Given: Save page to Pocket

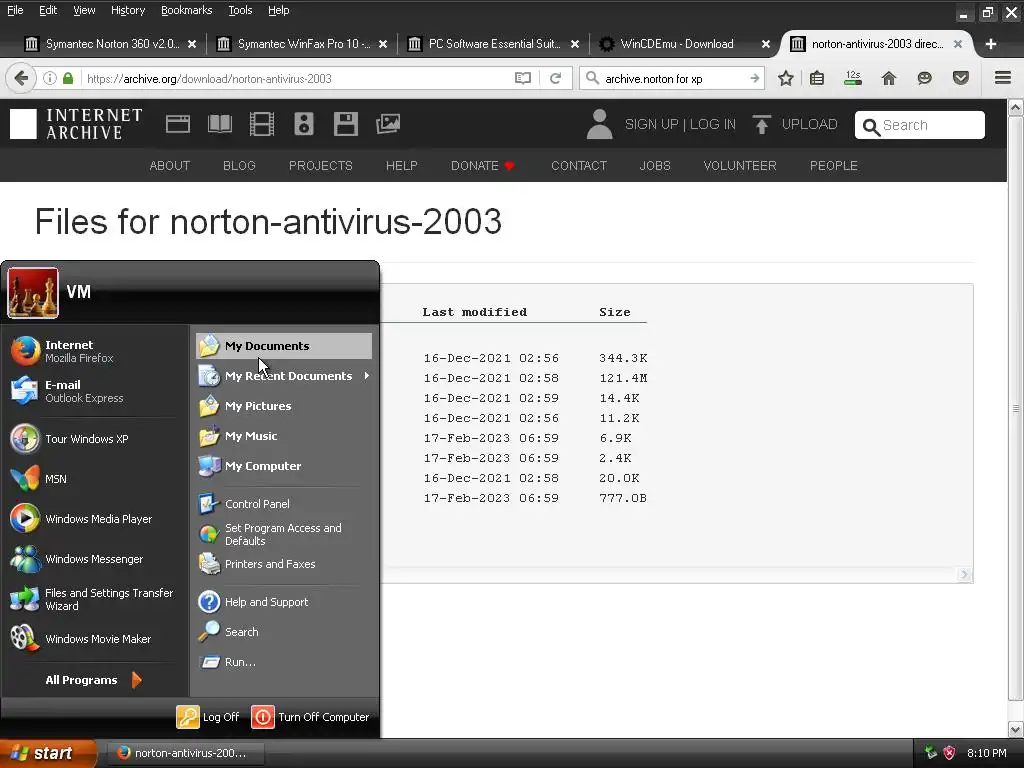Looking at the screenshot, I should click(961, 78).
